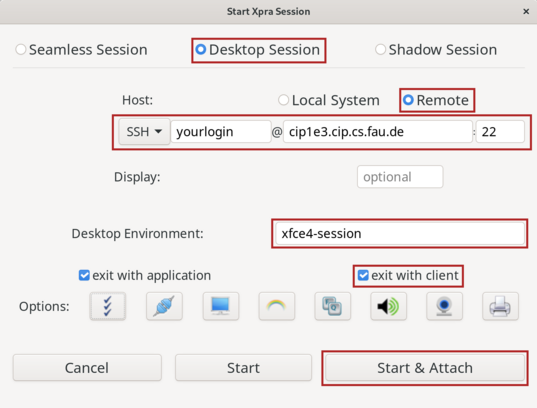Screen dimensions: 537x408
Task: Focus the optional Display field
Action: pyautogui.click(x=400, y=177)
